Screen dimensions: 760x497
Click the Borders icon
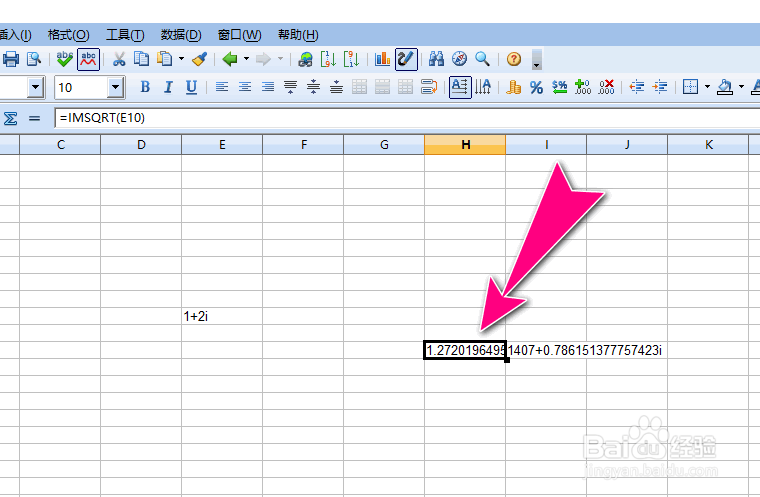coord(690,87)
